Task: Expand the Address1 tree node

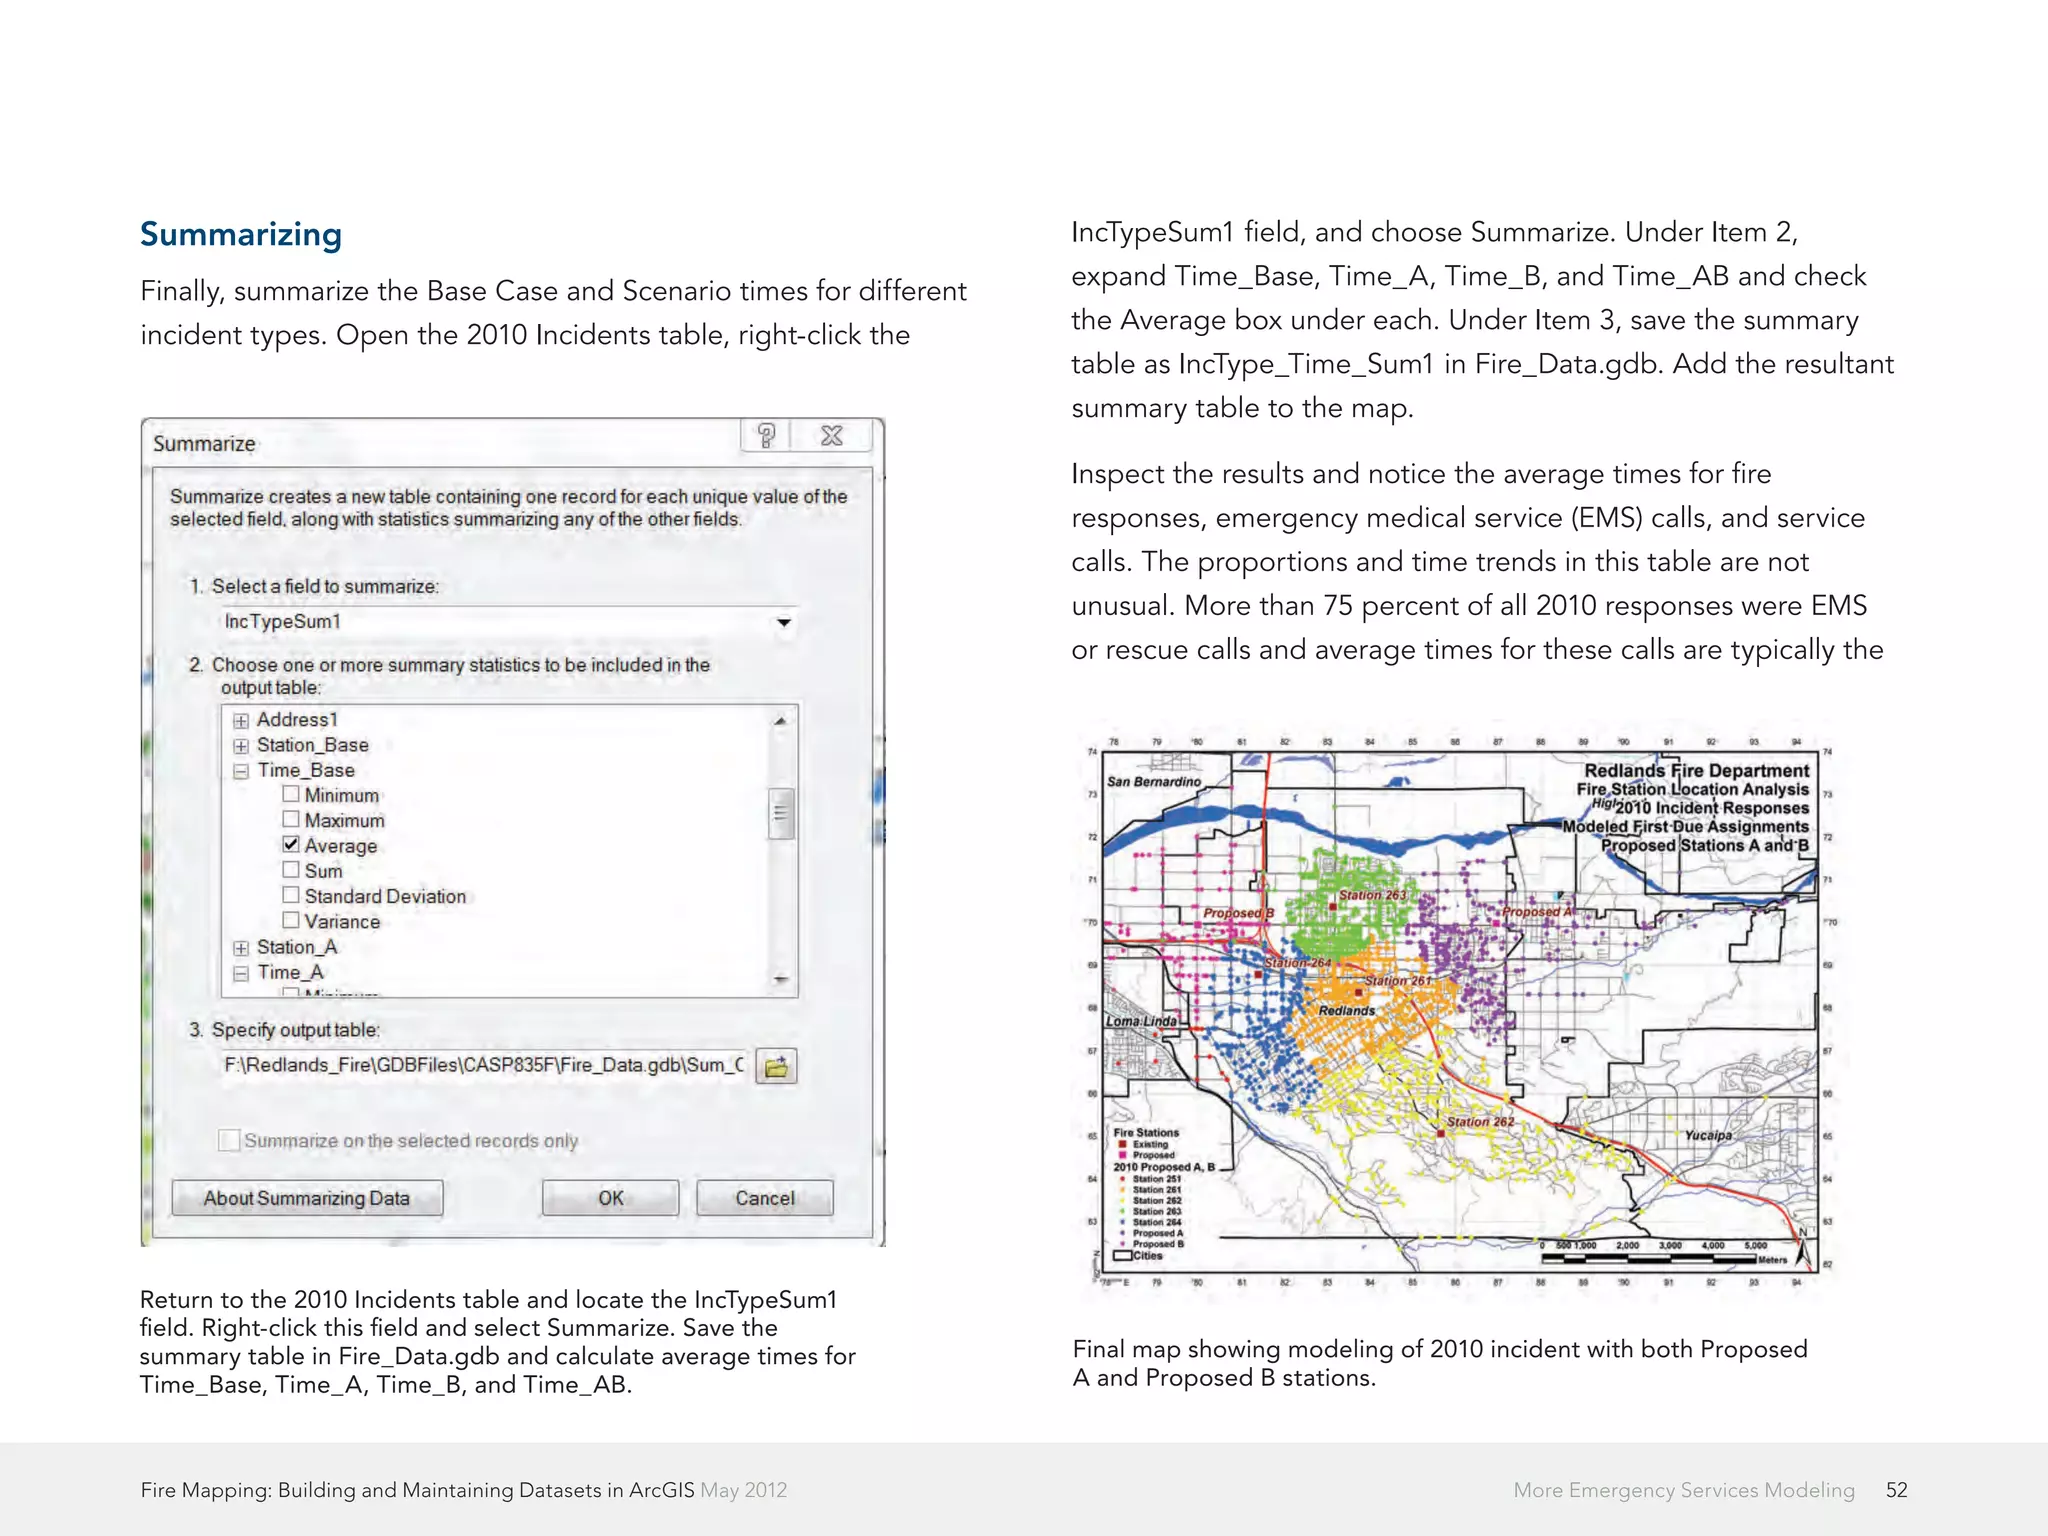Action: [x=241, y=721]
